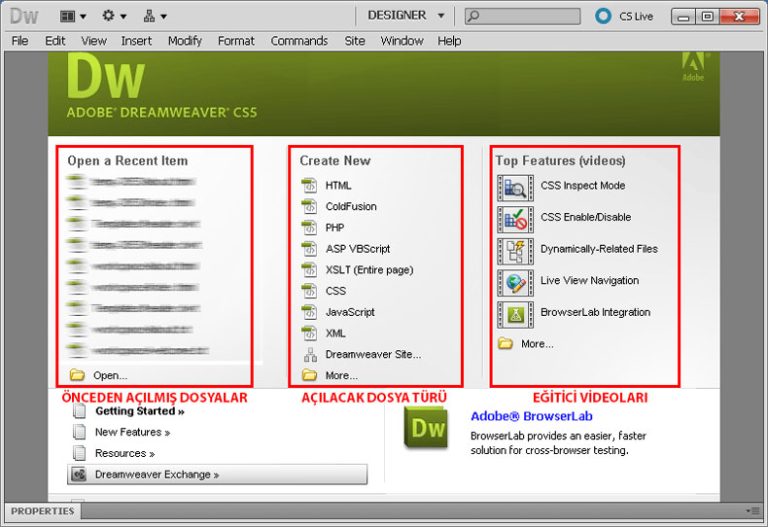Click the Adobe logo in welcome banner

point(693,67)
